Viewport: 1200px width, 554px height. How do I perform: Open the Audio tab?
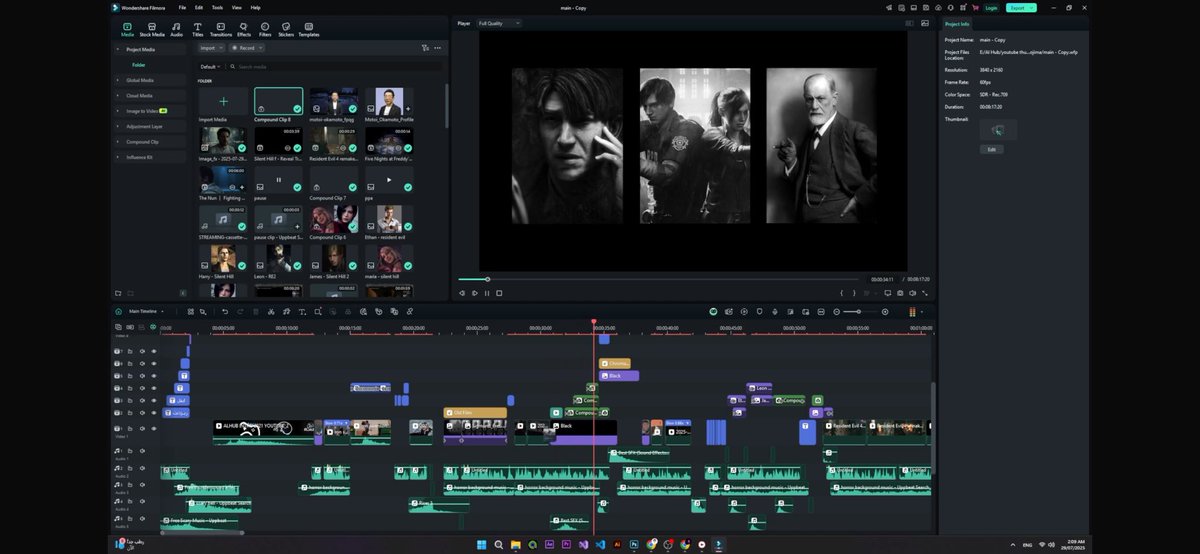176,30
